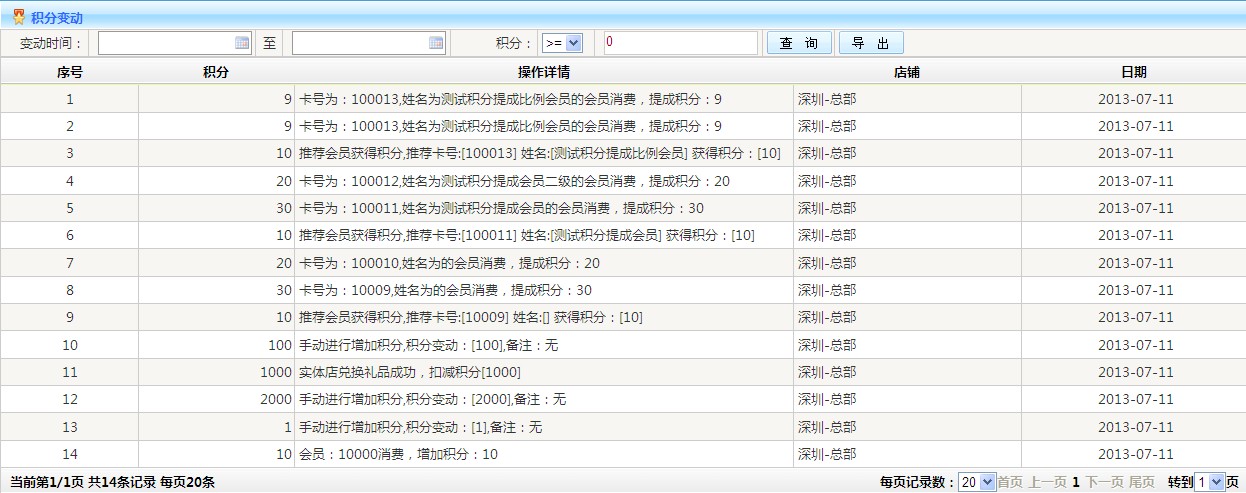The width and height of the screenshot is (1246, 493).
Task: Expand the >= comparison operator dropdown
Action: pyautogui.click(x=561, y=43)
